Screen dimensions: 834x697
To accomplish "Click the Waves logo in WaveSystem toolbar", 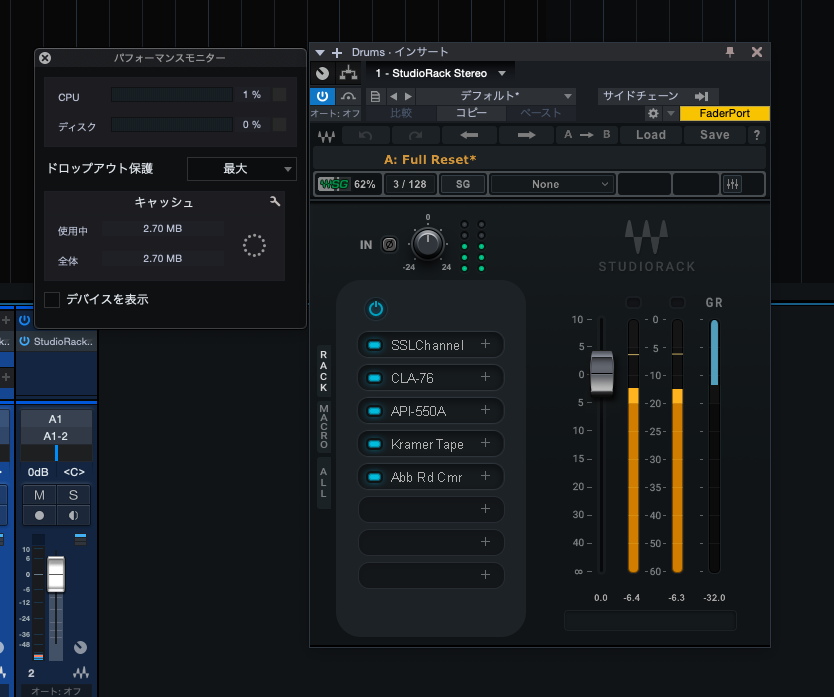I will (326, 136).
